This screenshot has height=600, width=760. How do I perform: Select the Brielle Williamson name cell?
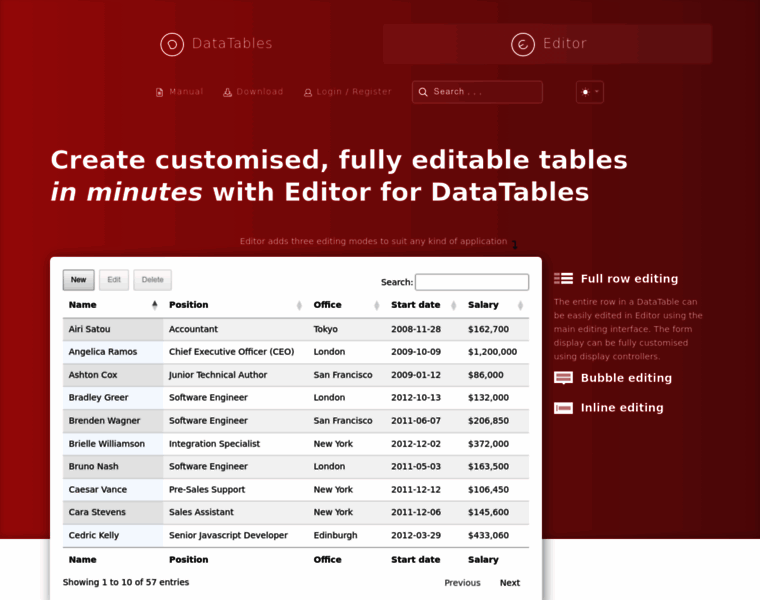pos(113,444)
